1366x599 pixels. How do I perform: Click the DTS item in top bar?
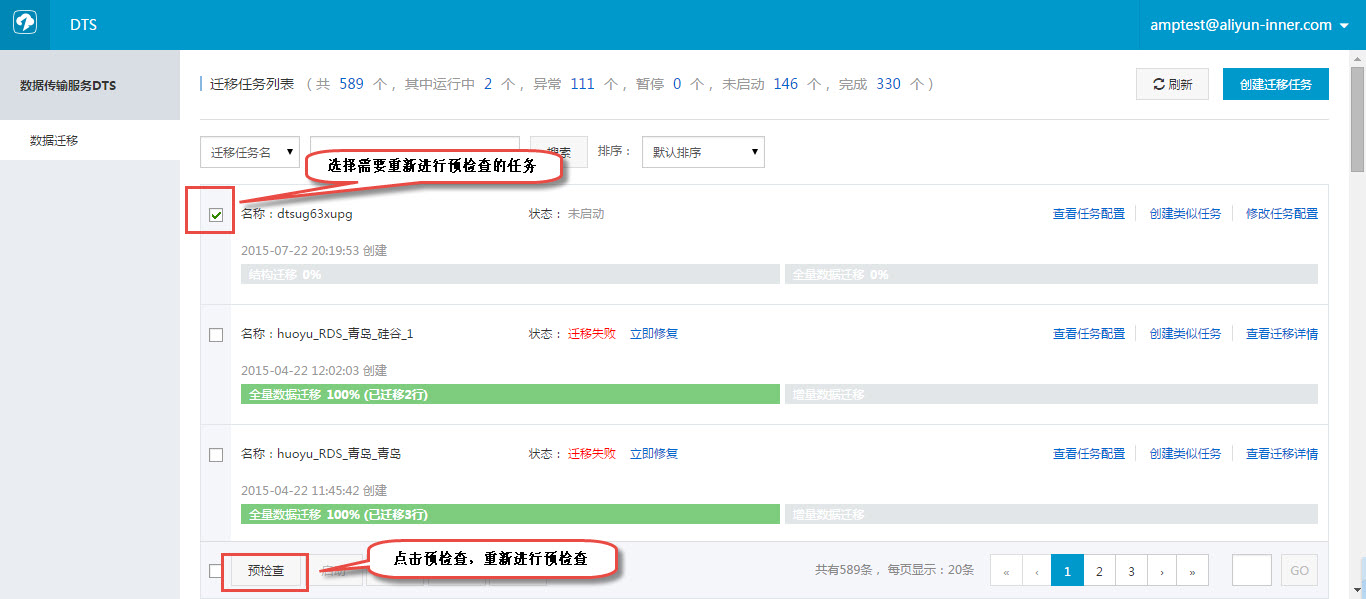[84, 25]
